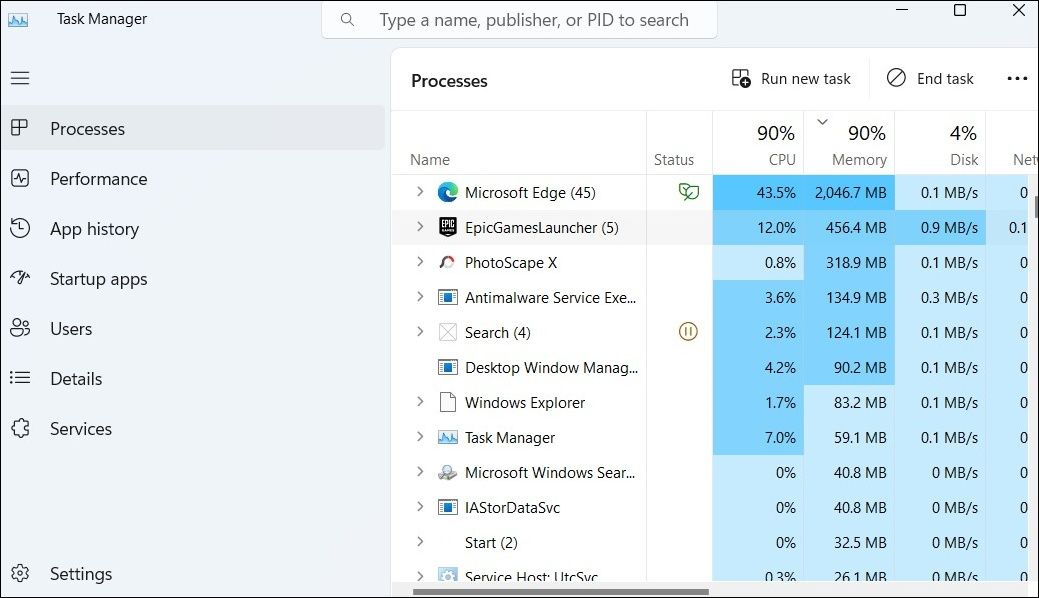Toggle the hamburger navigation menu
Image resolution: width=1039 pixels, height=598 pixels.
point(20,78)
